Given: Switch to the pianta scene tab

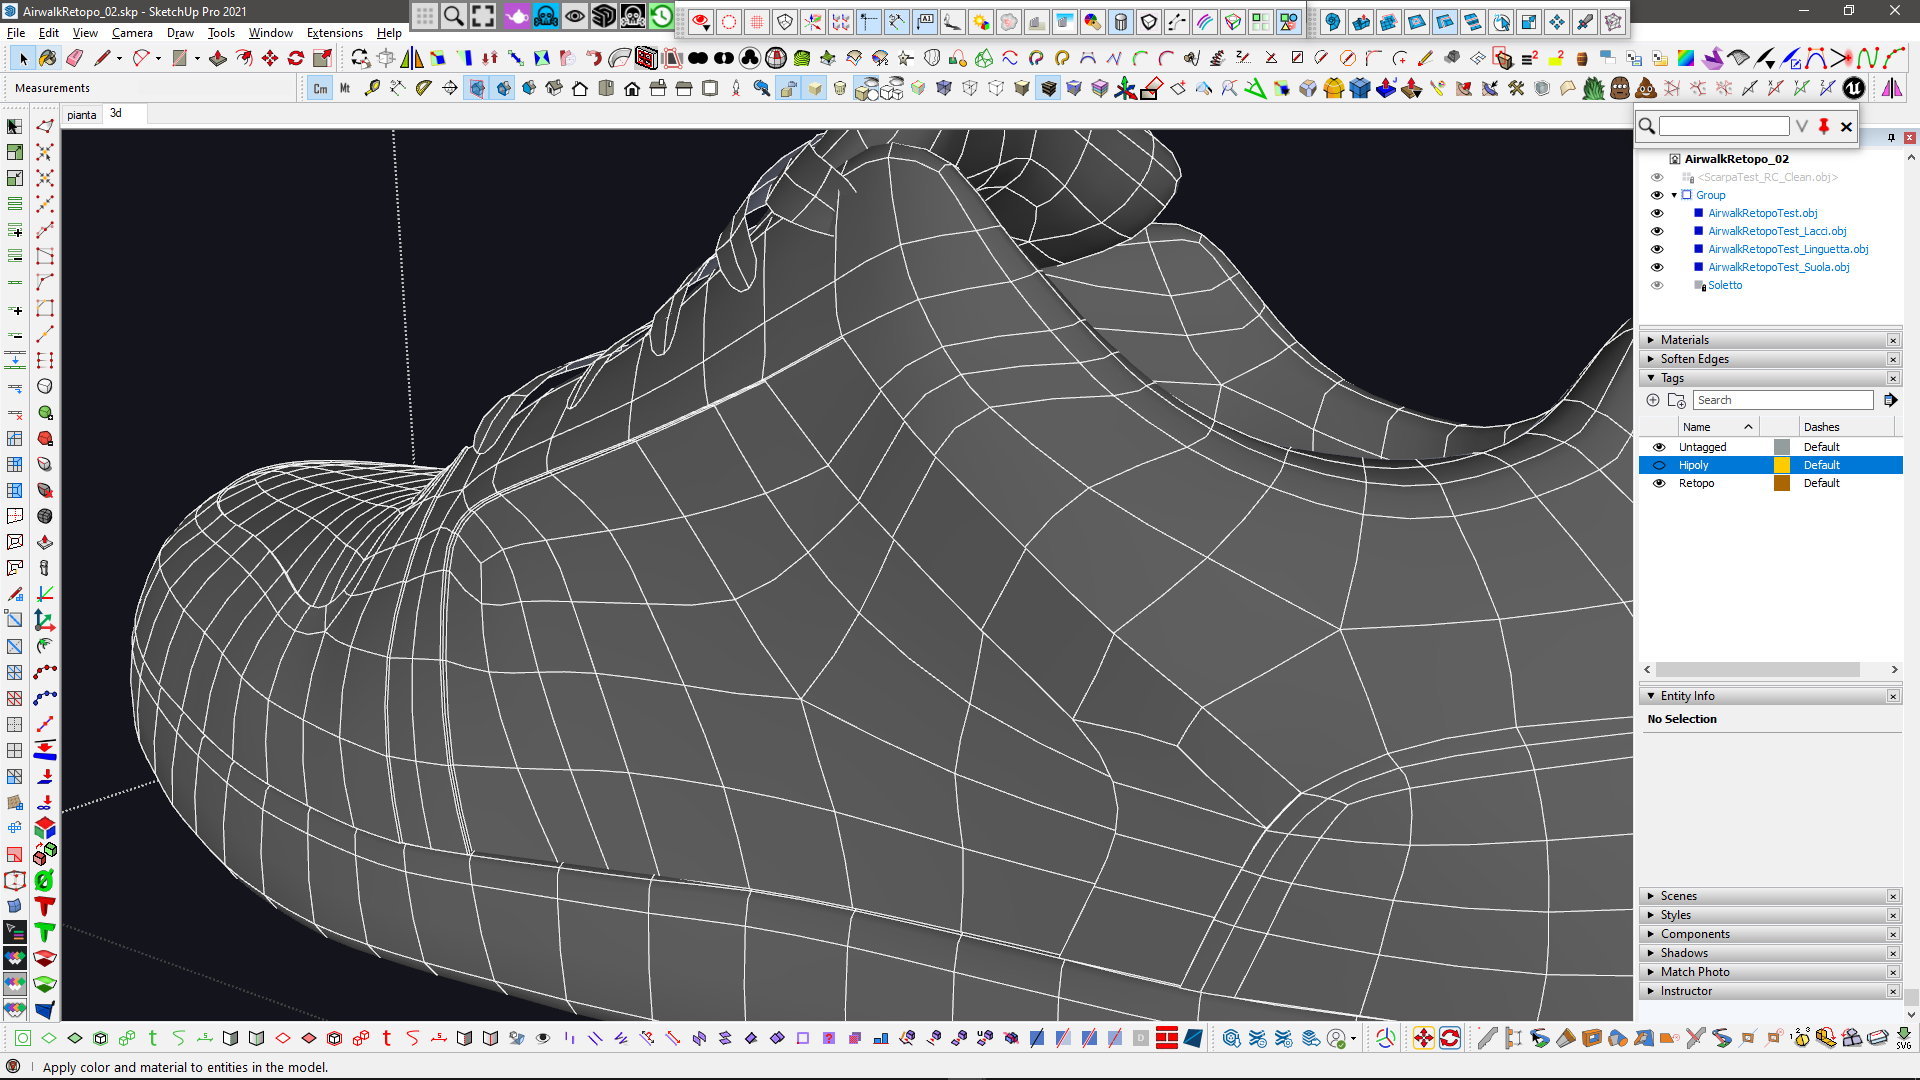Looking at the screenshot, I should pos(82,115).
